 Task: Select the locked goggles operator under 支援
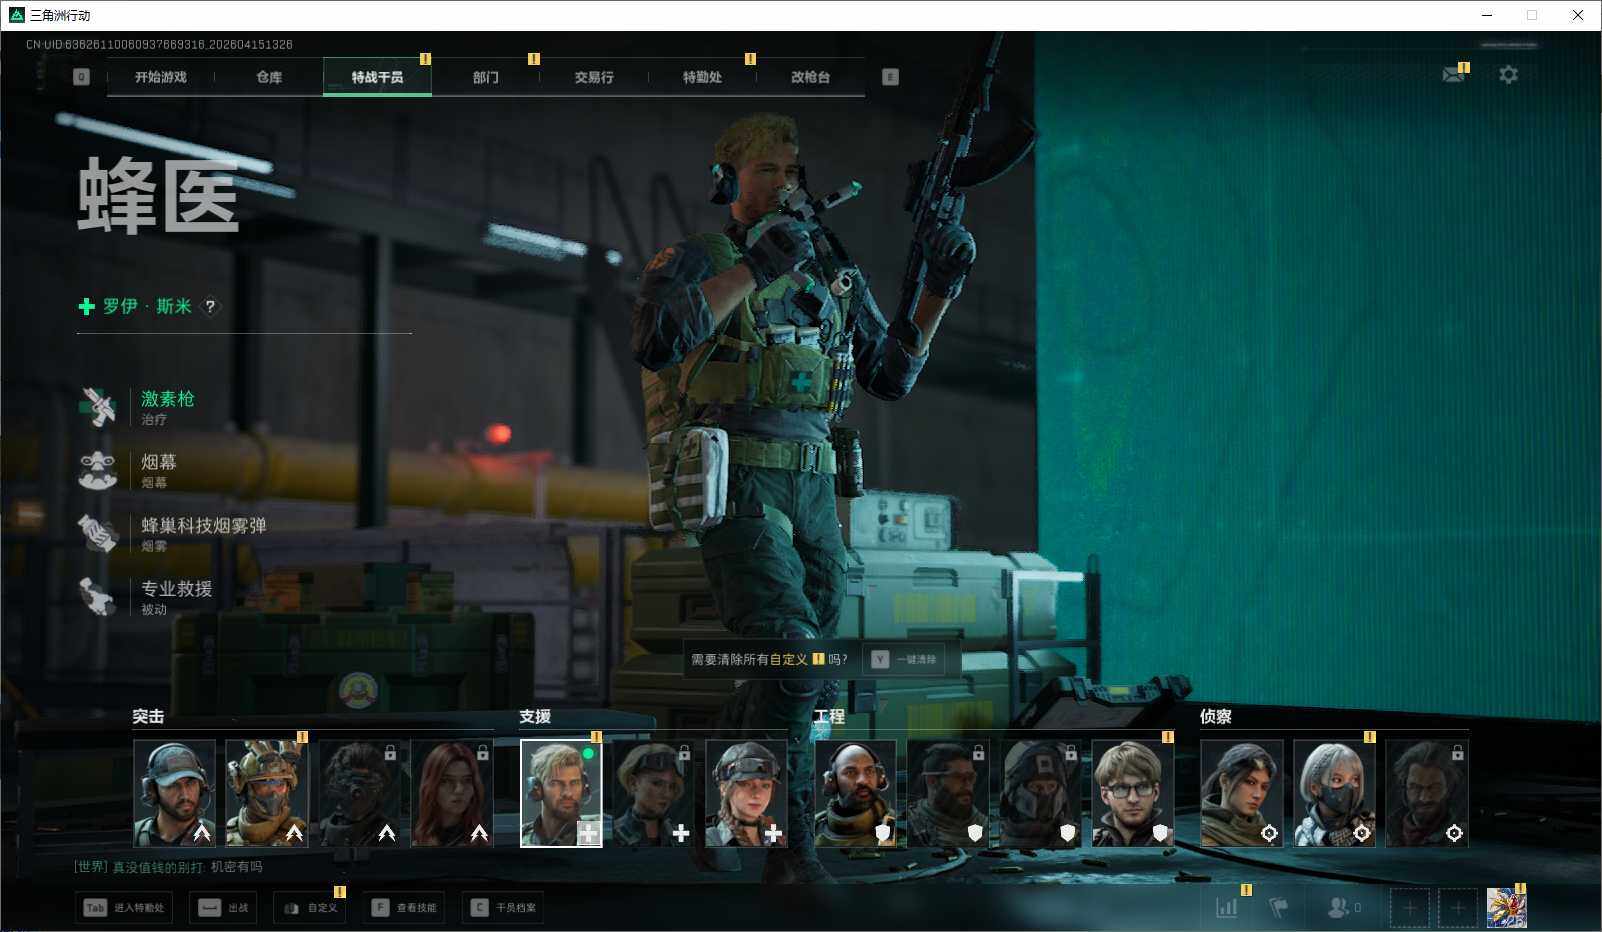653,793
